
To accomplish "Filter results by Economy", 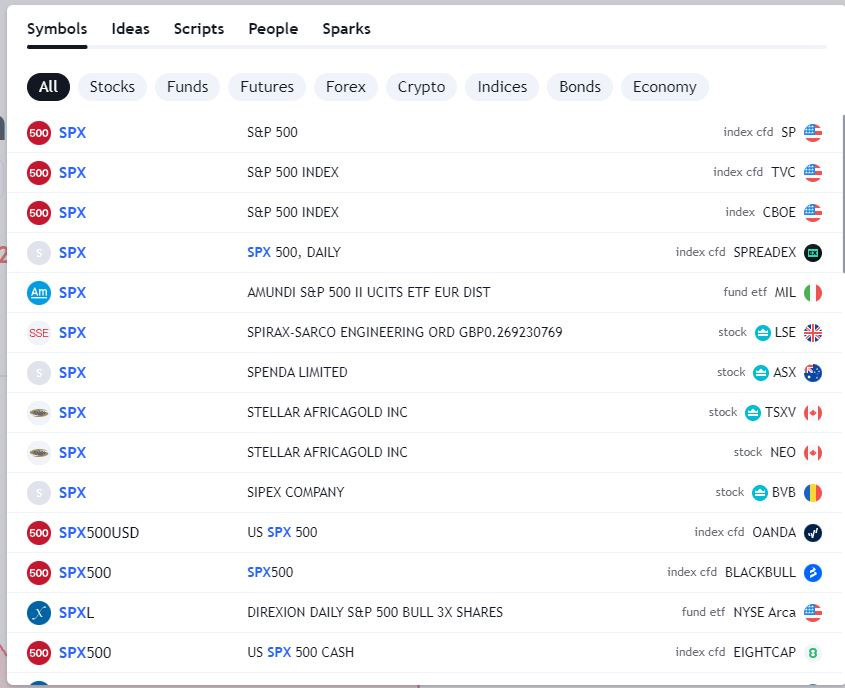I will point(664,87).
